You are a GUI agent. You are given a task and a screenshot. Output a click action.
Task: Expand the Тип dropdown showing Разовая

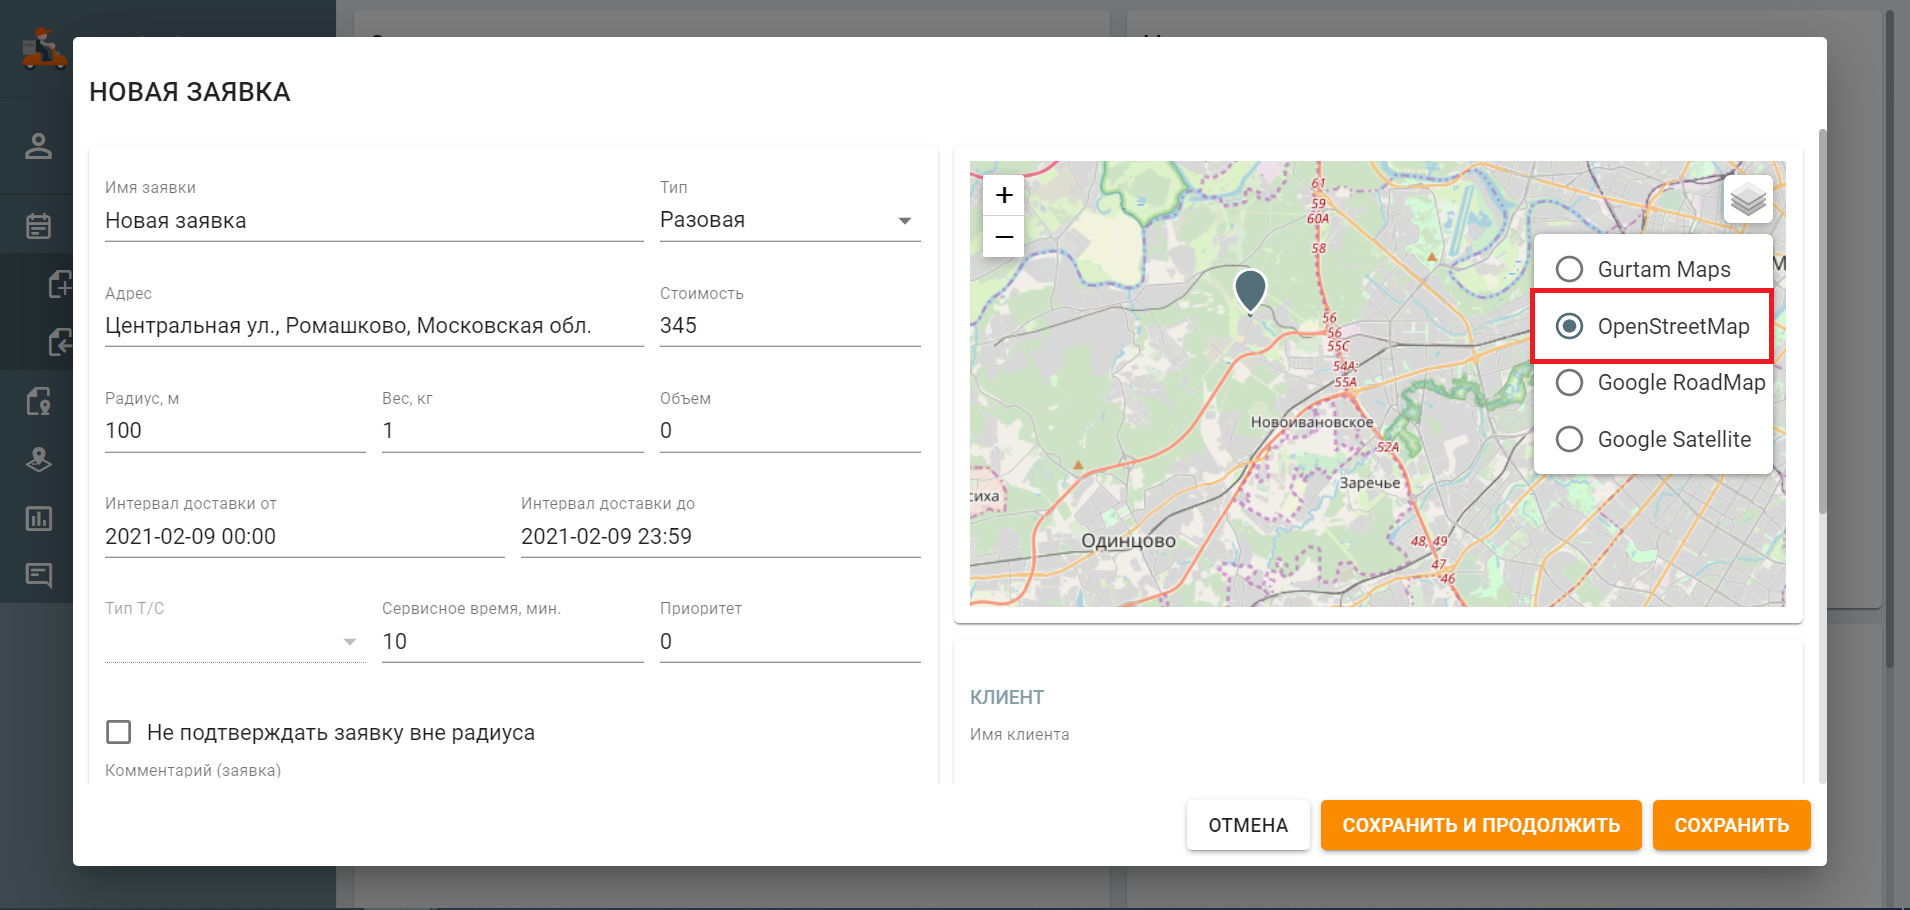tap(789, 221)
